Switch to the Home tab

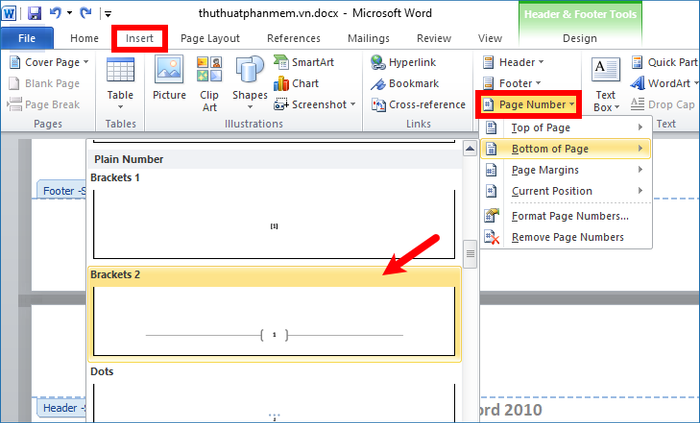(84, 38)
